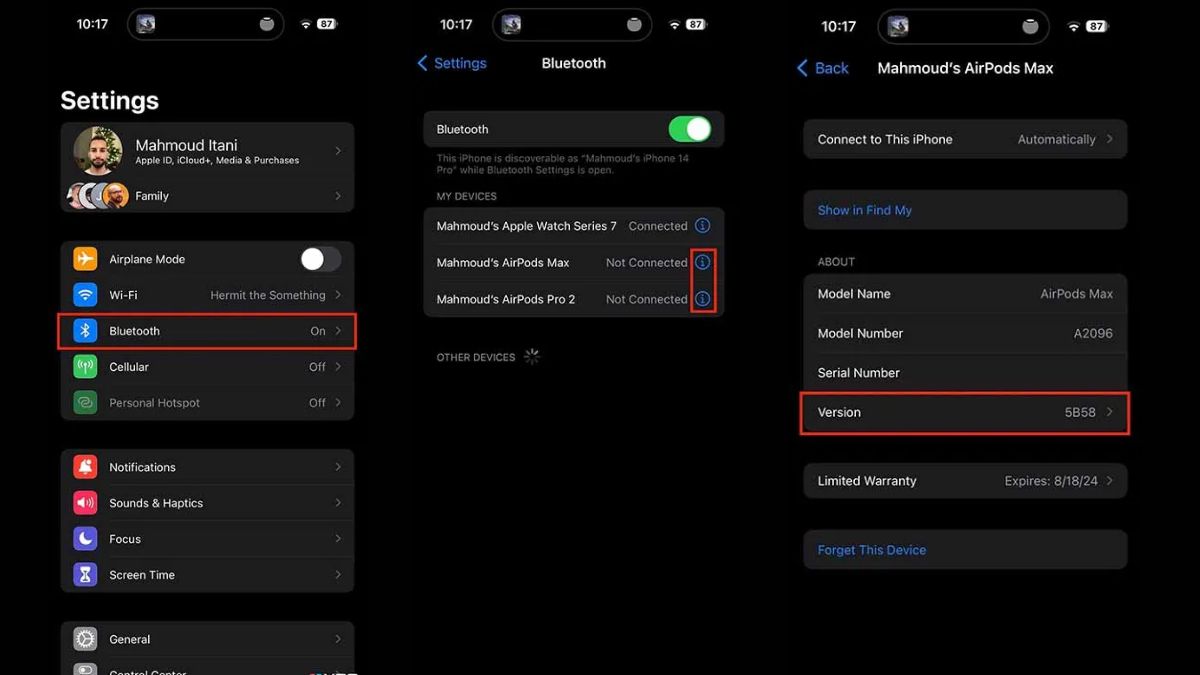Open the Focus settings row
This screenshot has width=1200, height=675.
(x=207, y=539)
